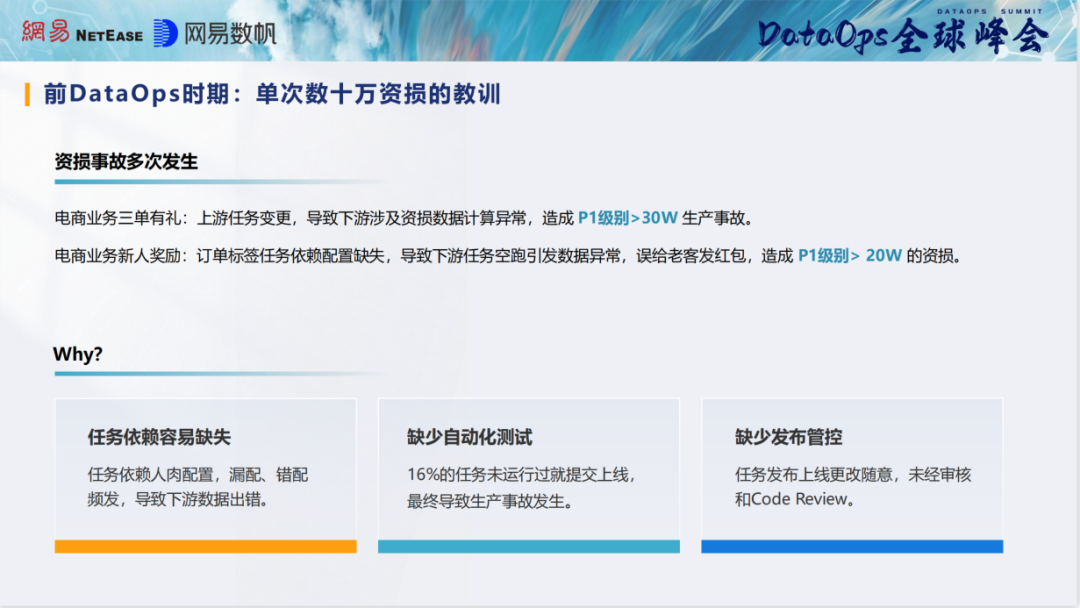
Task: Click the text 16%的任务未运行过就提交上线
Action: [x=521, y=474]
